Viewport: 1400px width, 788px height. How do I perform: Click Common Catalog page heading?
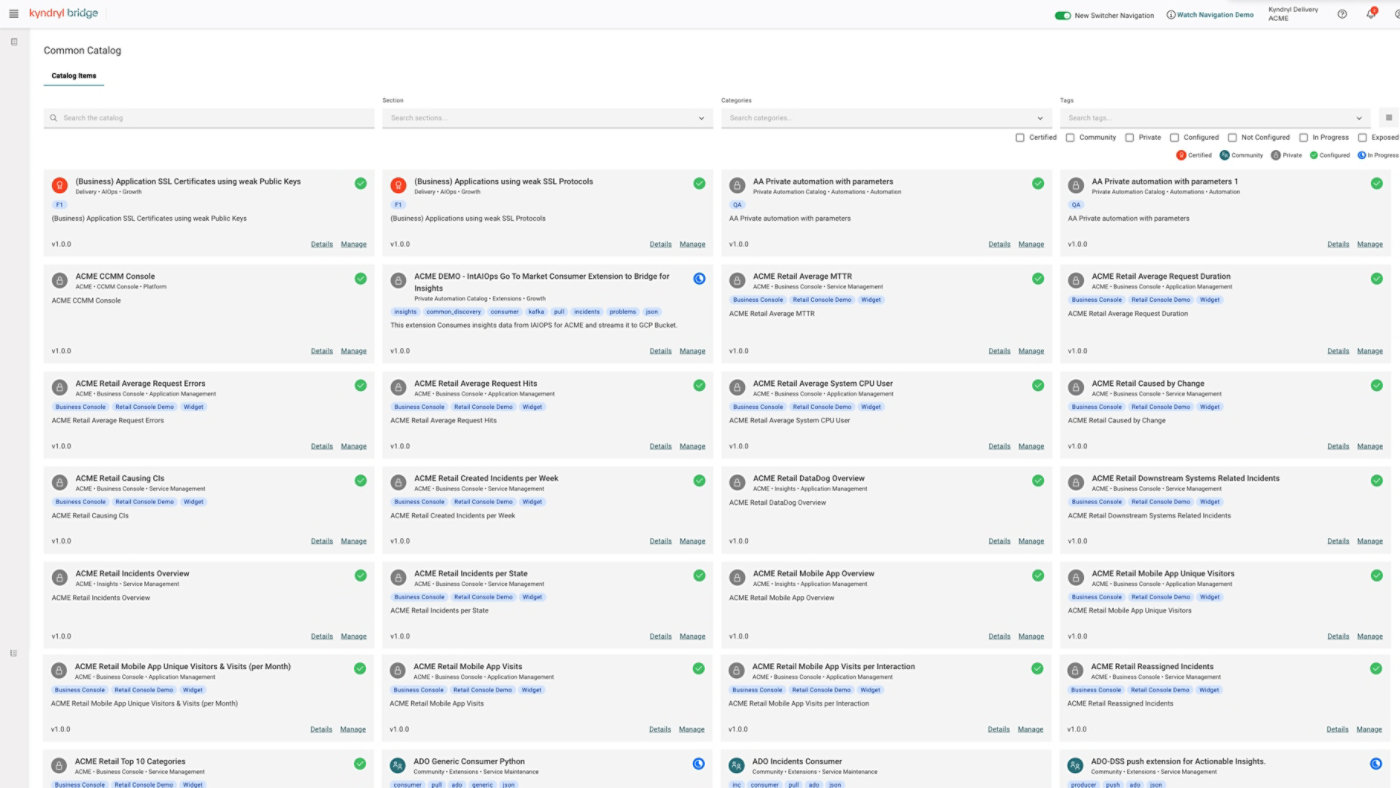[82, 50]
